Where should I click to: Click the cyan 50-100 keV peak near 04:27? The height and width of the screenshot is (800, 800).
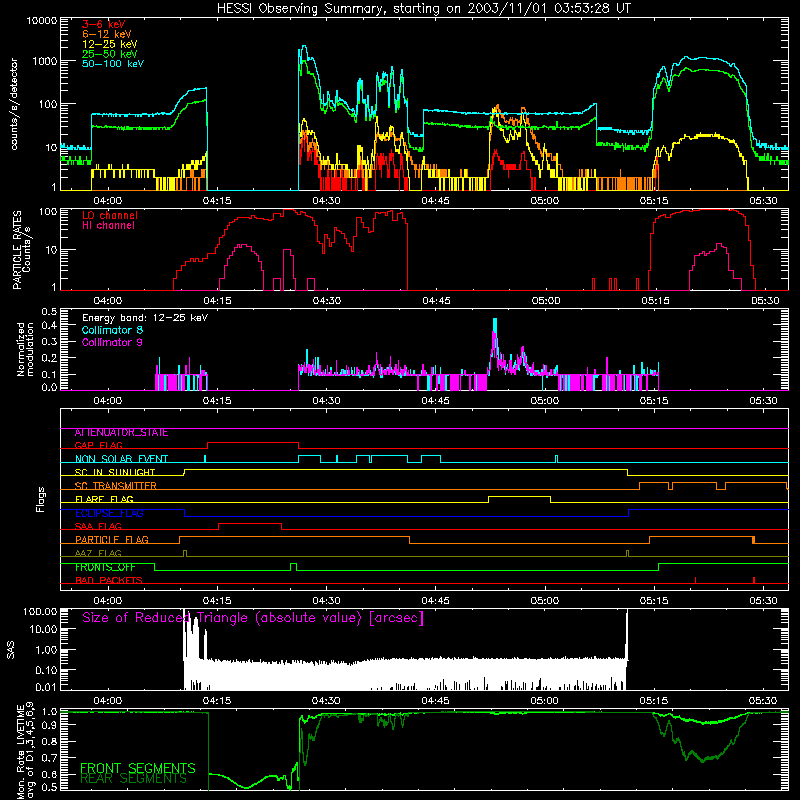coord(304,47)
